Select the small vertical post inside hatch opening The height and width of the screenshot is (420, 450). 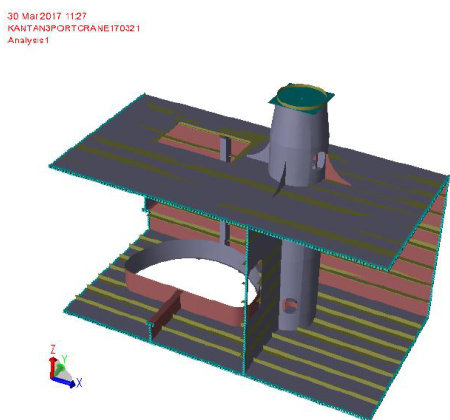pos(225,149)
